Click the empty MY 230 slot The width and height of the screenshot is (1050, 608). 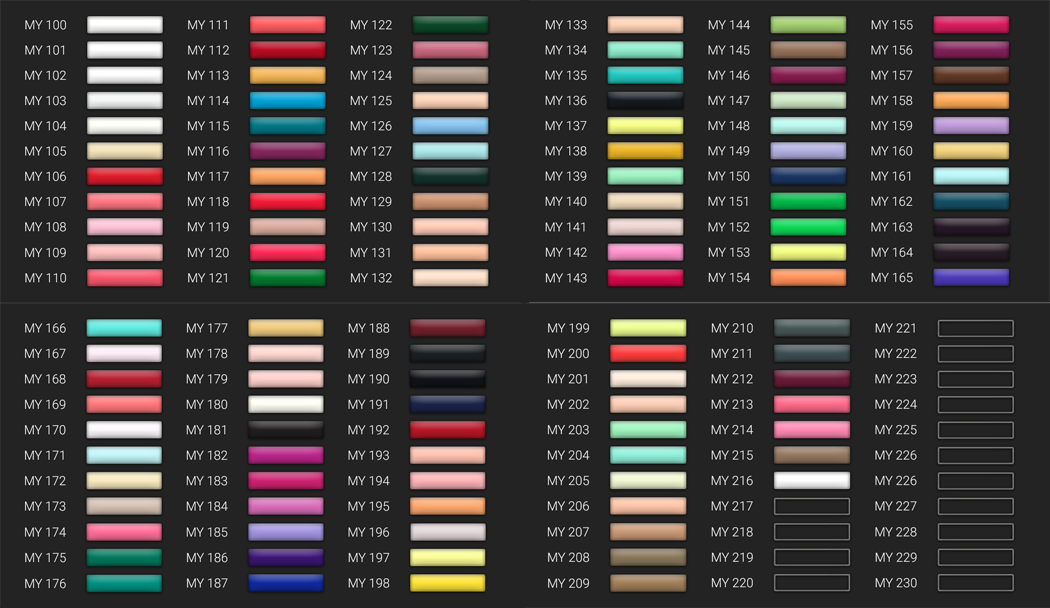click(x=976, y=583)
